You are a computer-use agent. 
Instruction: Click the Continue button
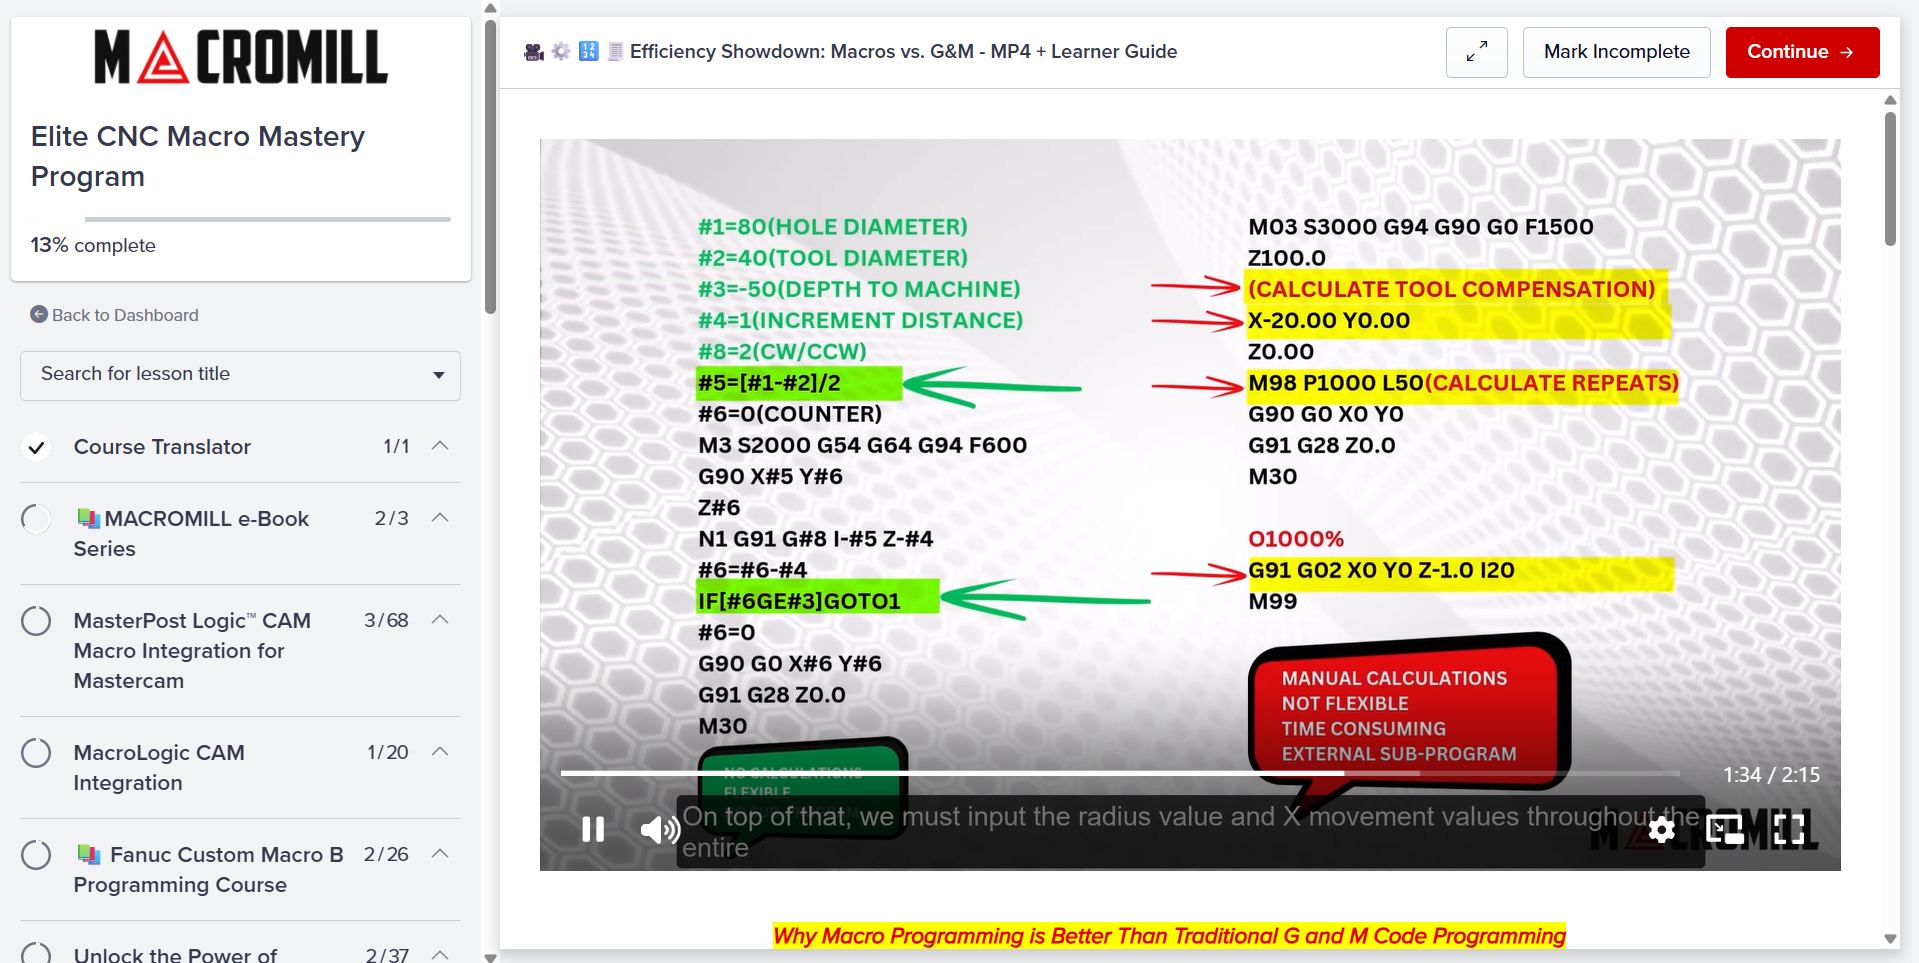click(x=1802, y=52)
